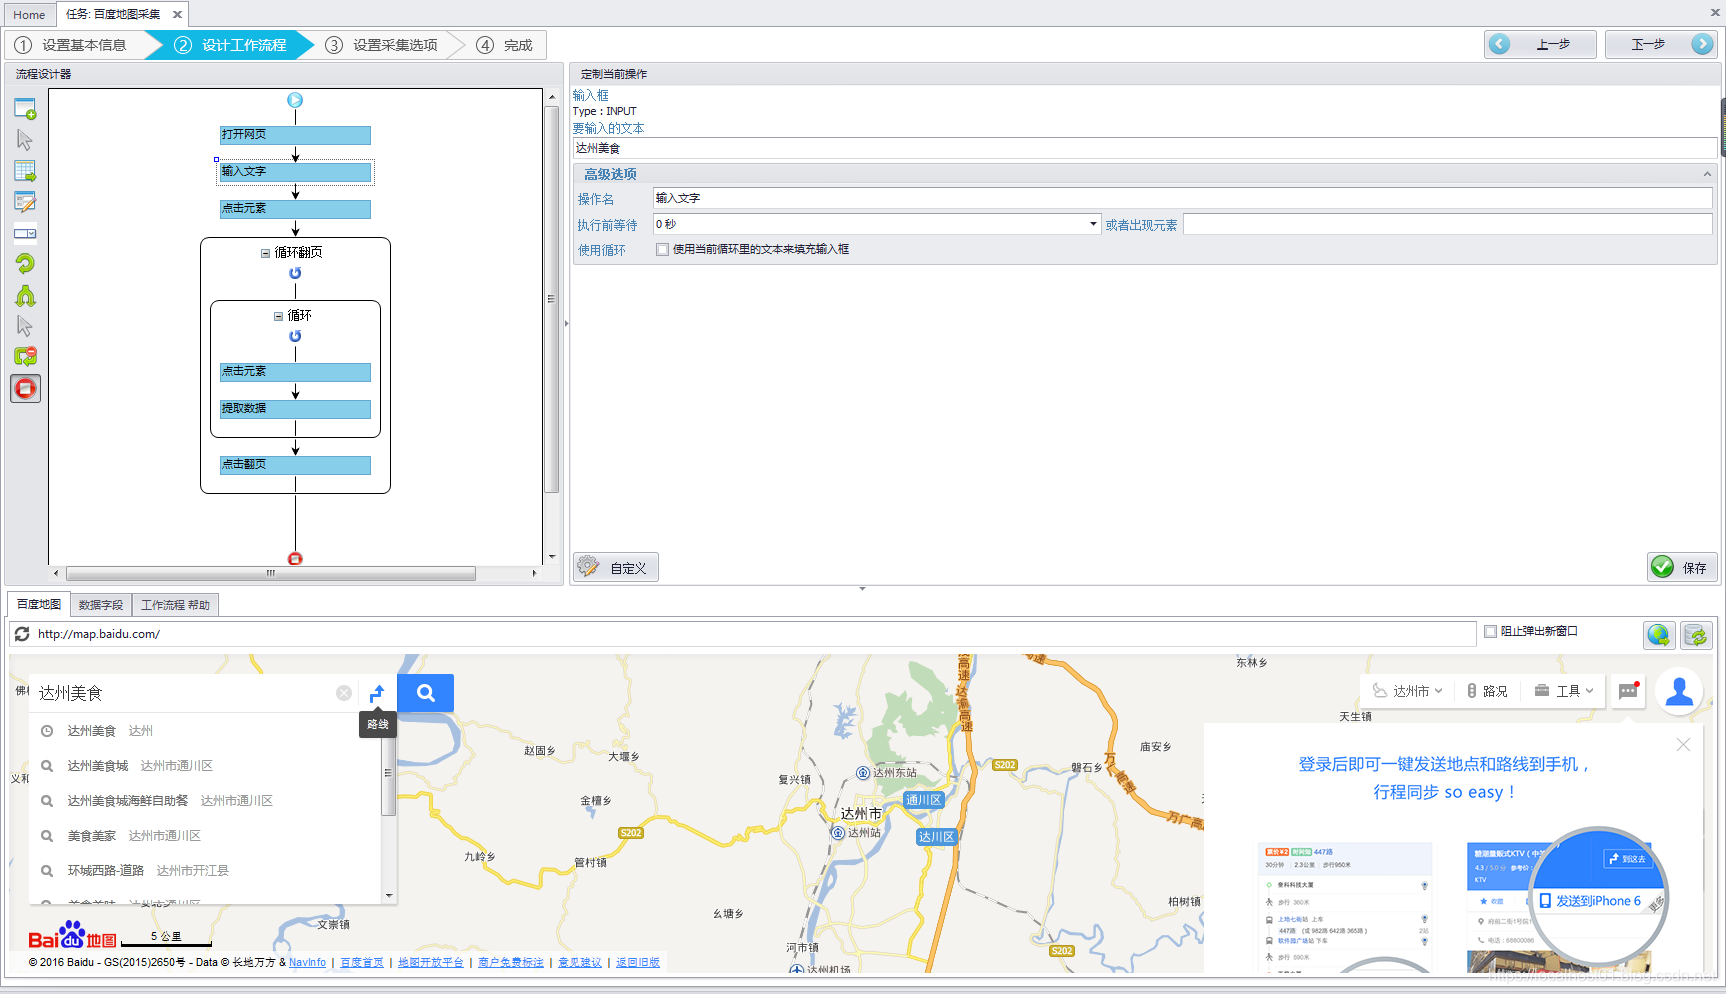Collapse the 高级选项 section

1707,174
